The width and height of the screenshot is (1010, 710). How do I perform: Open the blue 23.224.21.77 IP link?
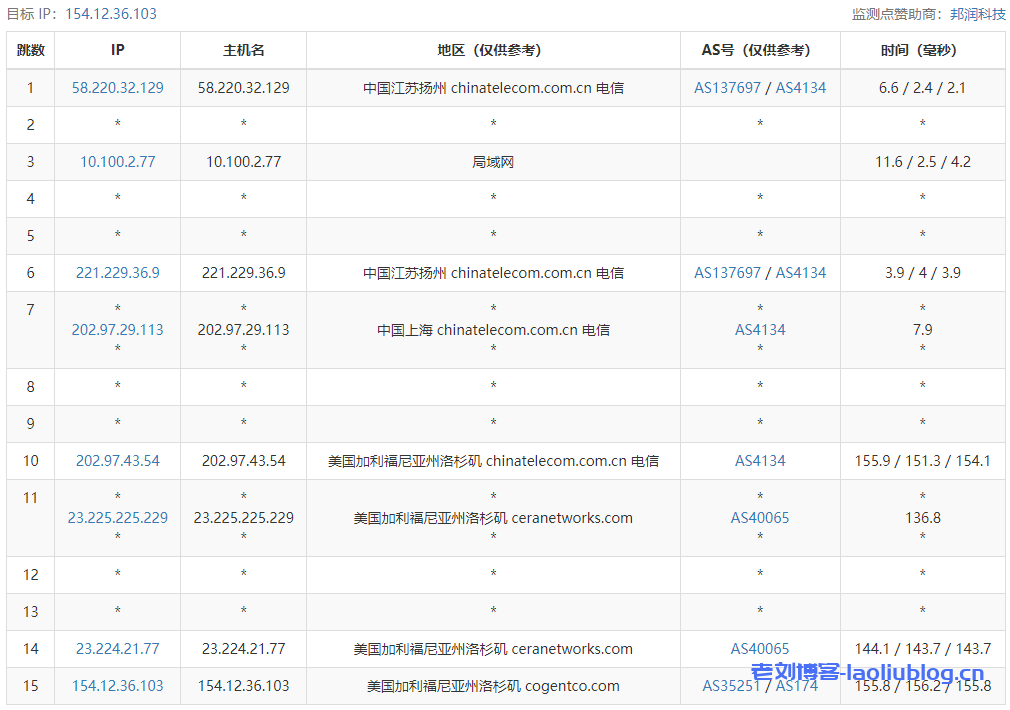118,649
